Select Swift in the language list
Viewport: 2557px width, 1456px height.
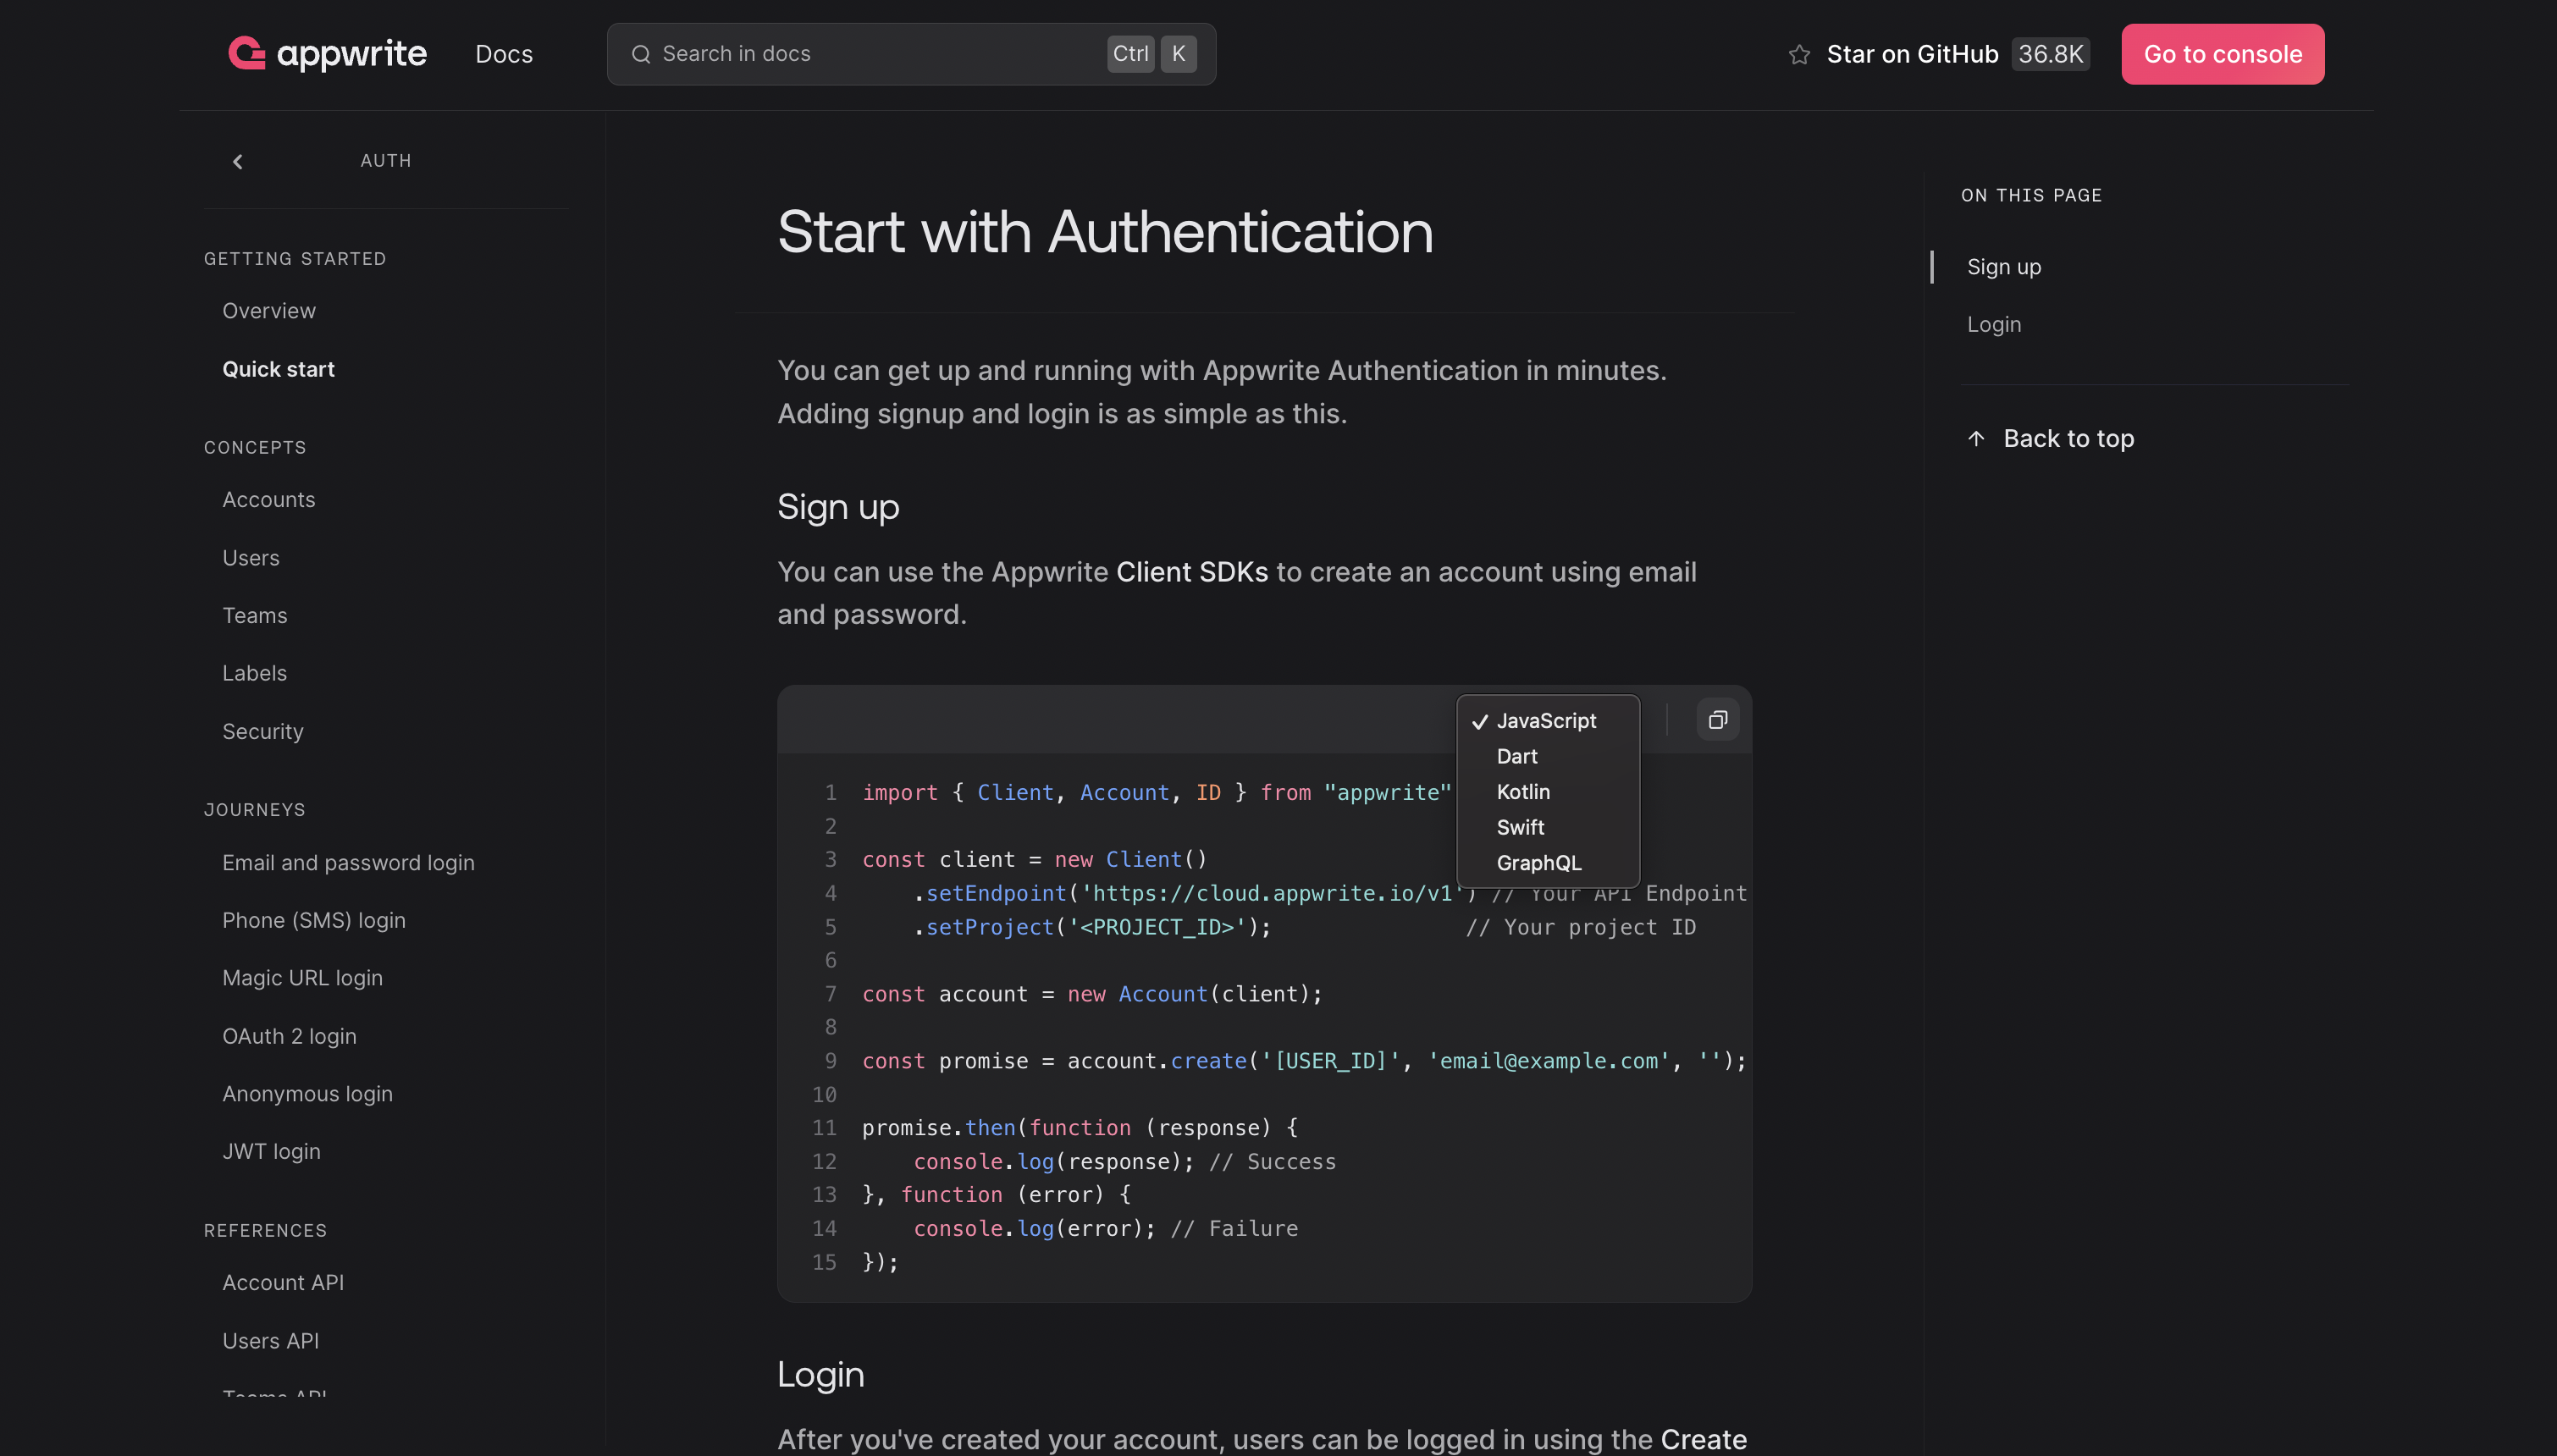pyautogui.click(x=1520, y=827)
